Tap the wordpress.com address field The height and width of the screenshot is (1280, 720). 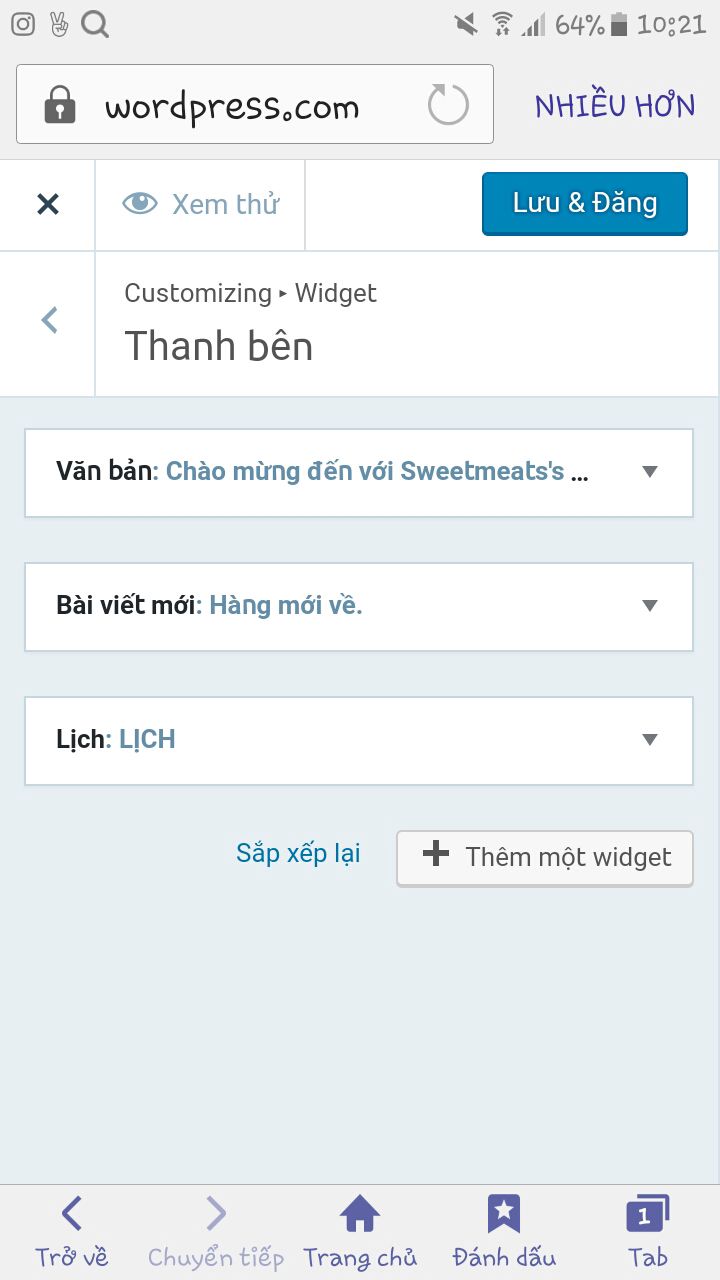coord(255,104)
